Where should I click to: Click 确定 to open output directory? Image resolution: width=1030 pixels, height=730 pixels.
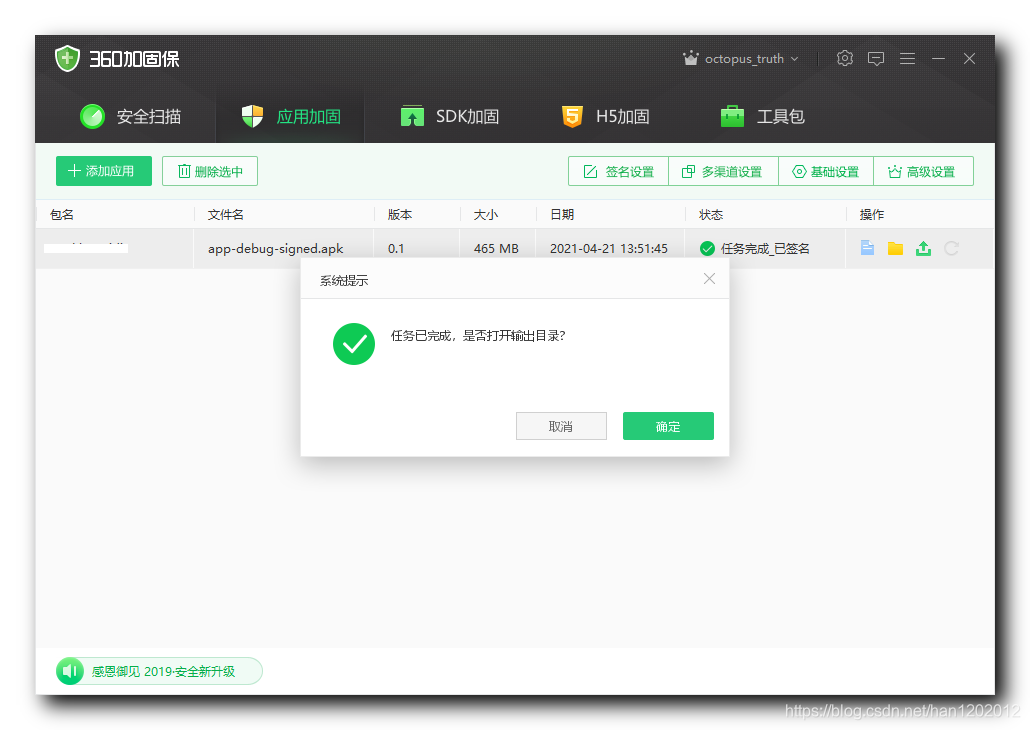pos(668,426)
